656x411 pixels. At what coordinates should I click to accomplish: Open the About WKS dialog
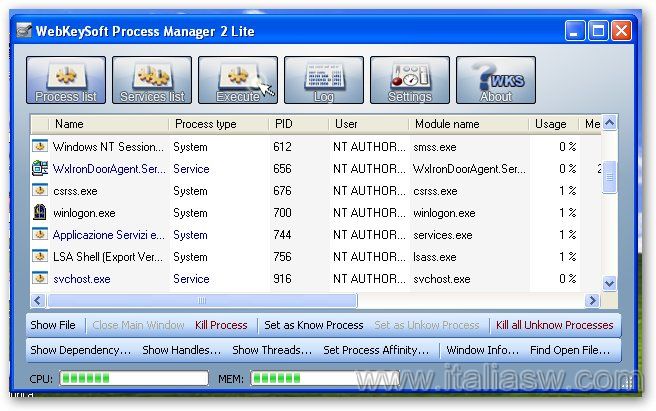(x=496, y=80)
